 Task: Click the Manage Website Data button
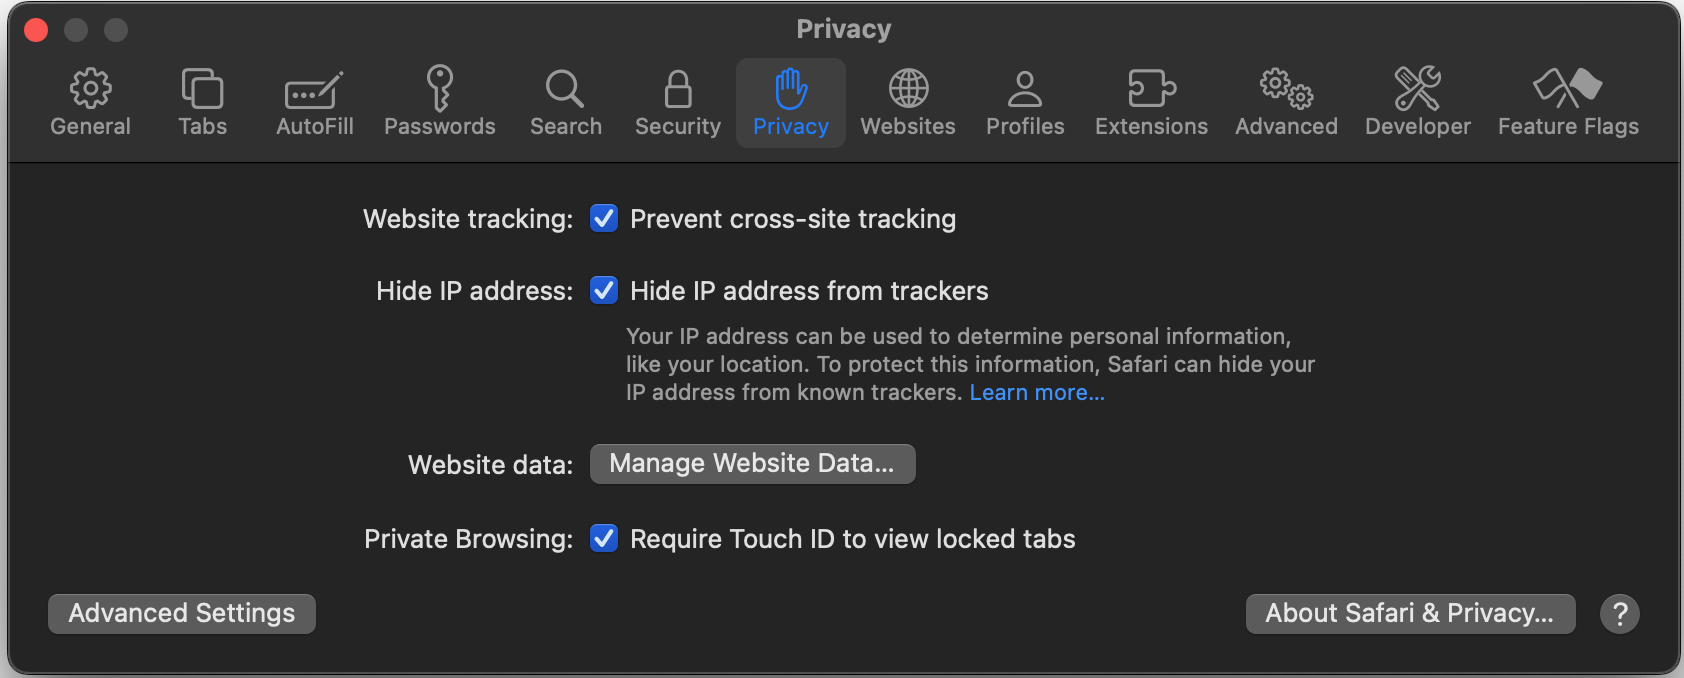(752, 464)
